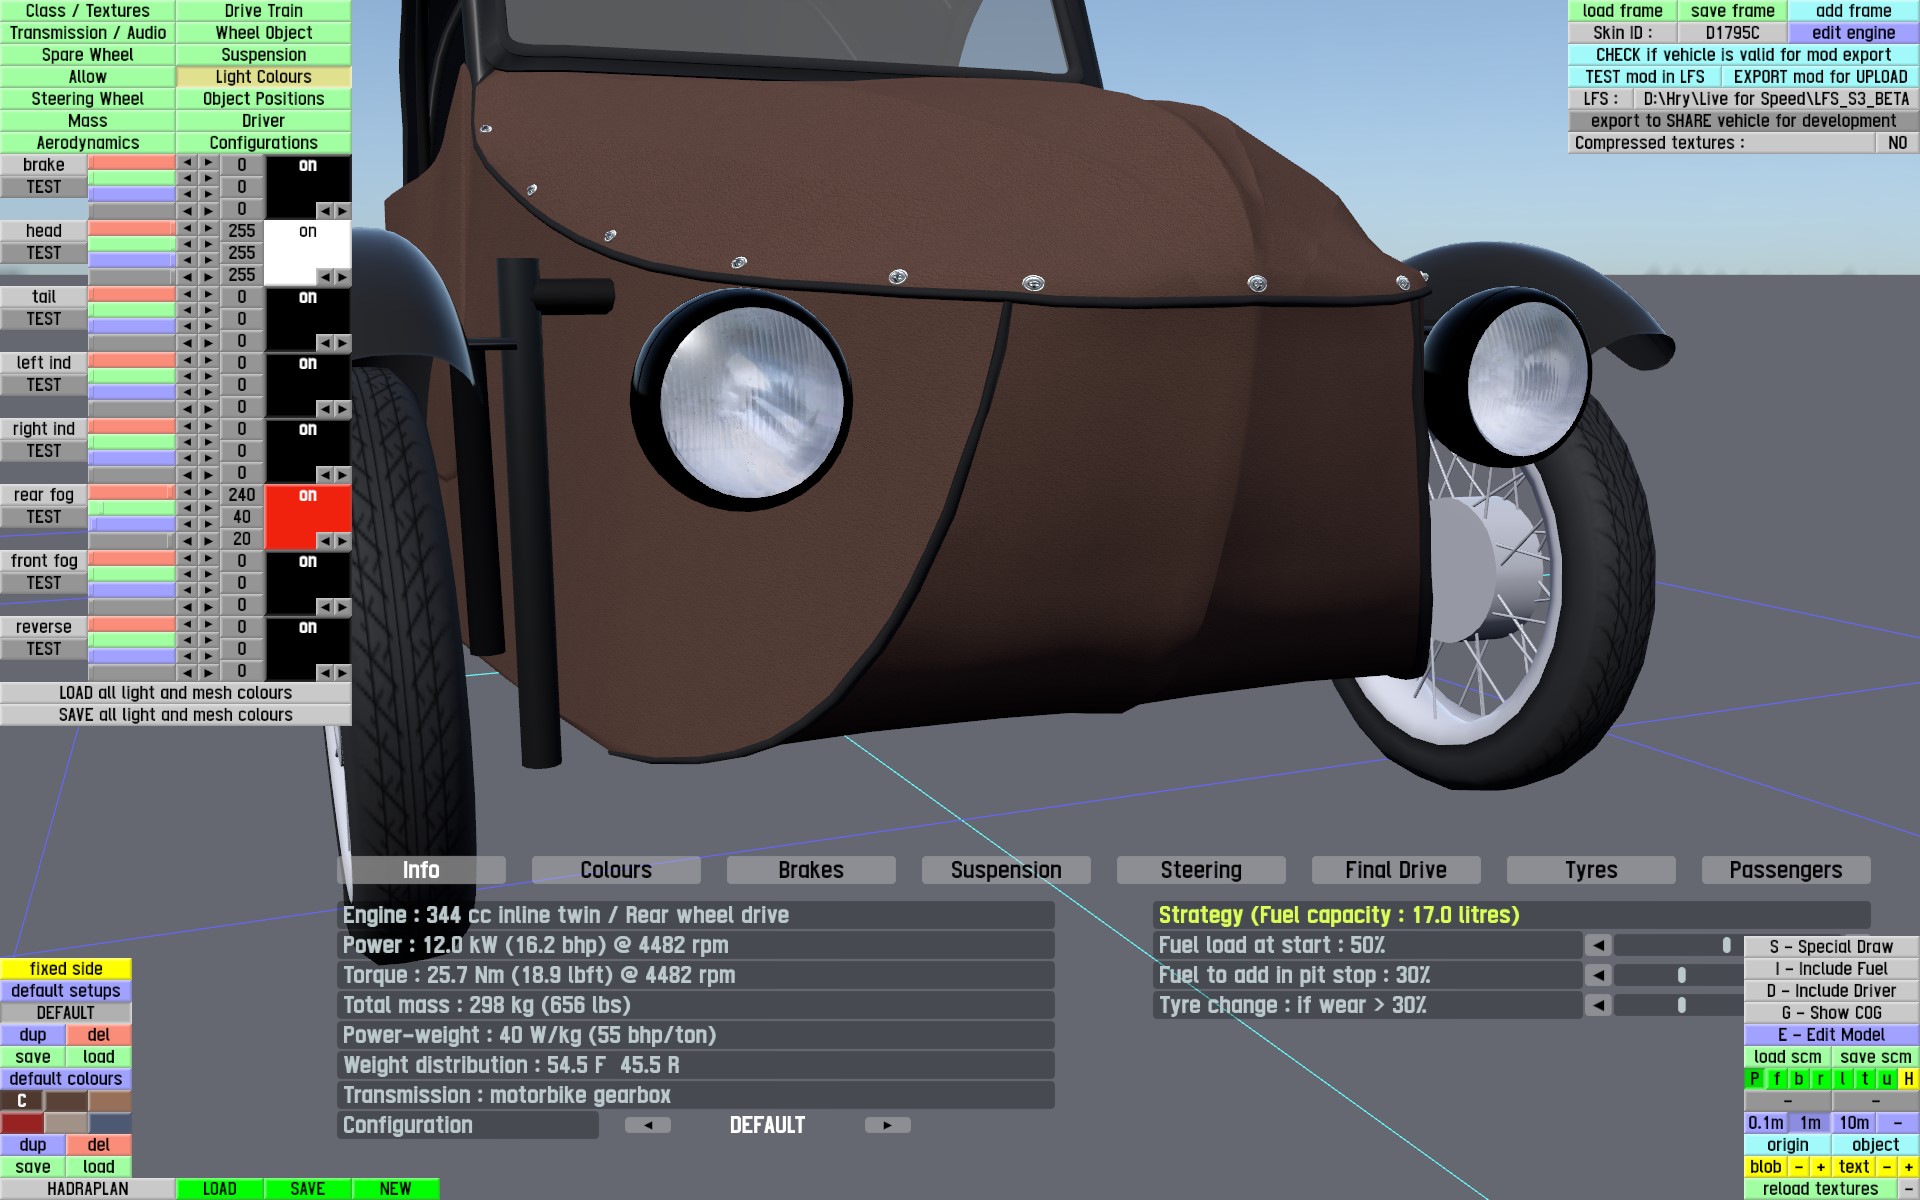Switch to the Brakes tab
Screen dimensions: 1920x1200
click(x=810, y=870)
